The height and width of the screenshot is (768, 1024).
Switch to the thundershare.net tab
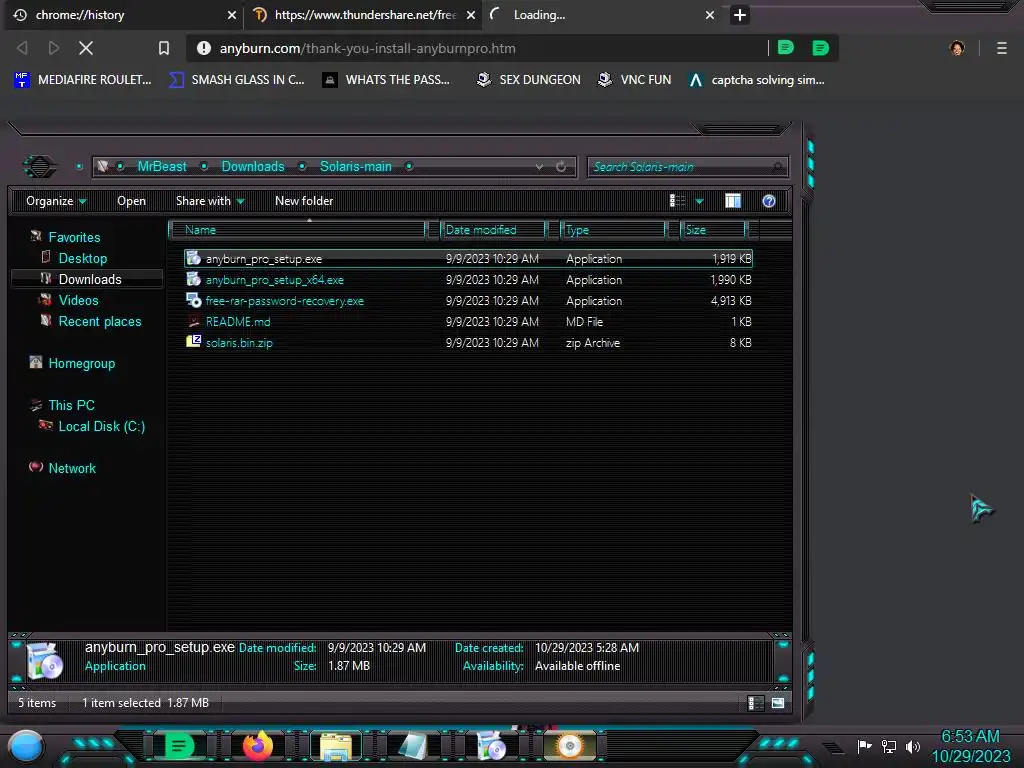(x=364, y=15)
